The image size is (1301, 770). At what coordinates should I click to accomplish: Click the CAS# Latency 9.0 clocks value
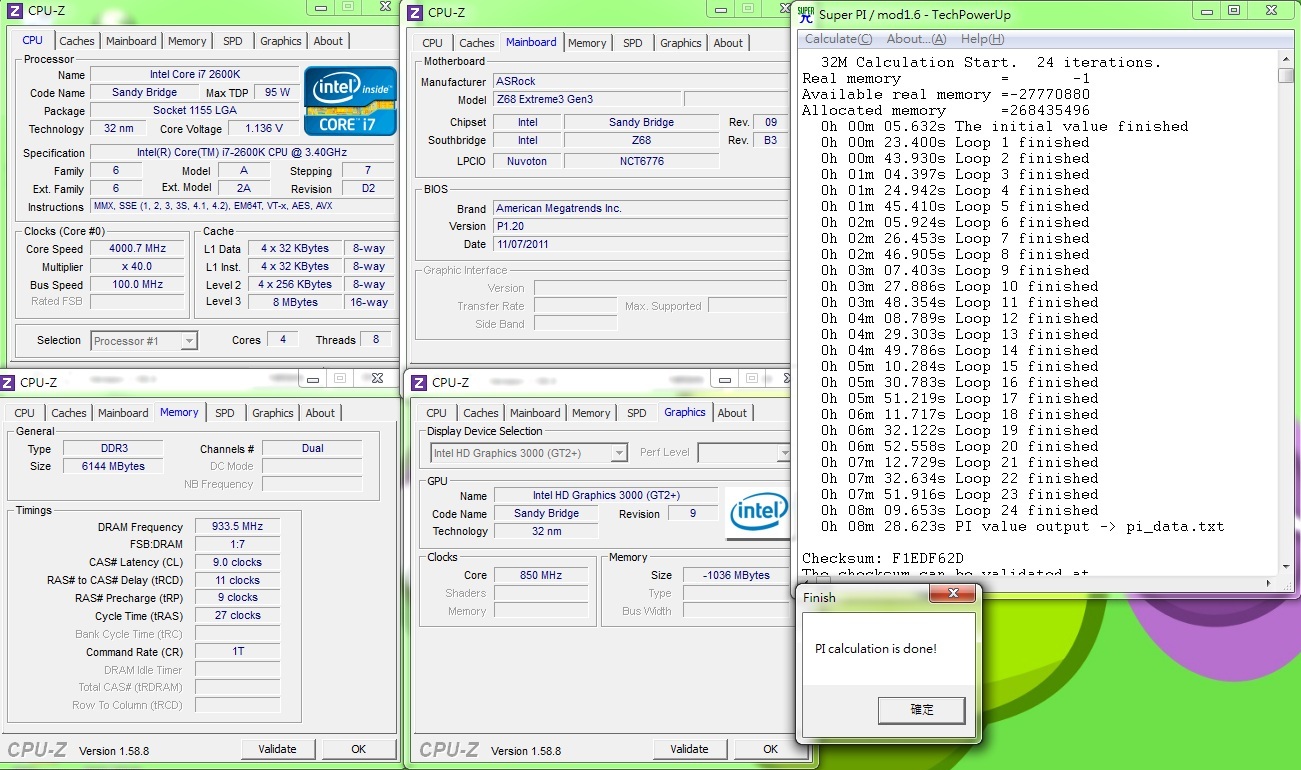click(237, 562)
